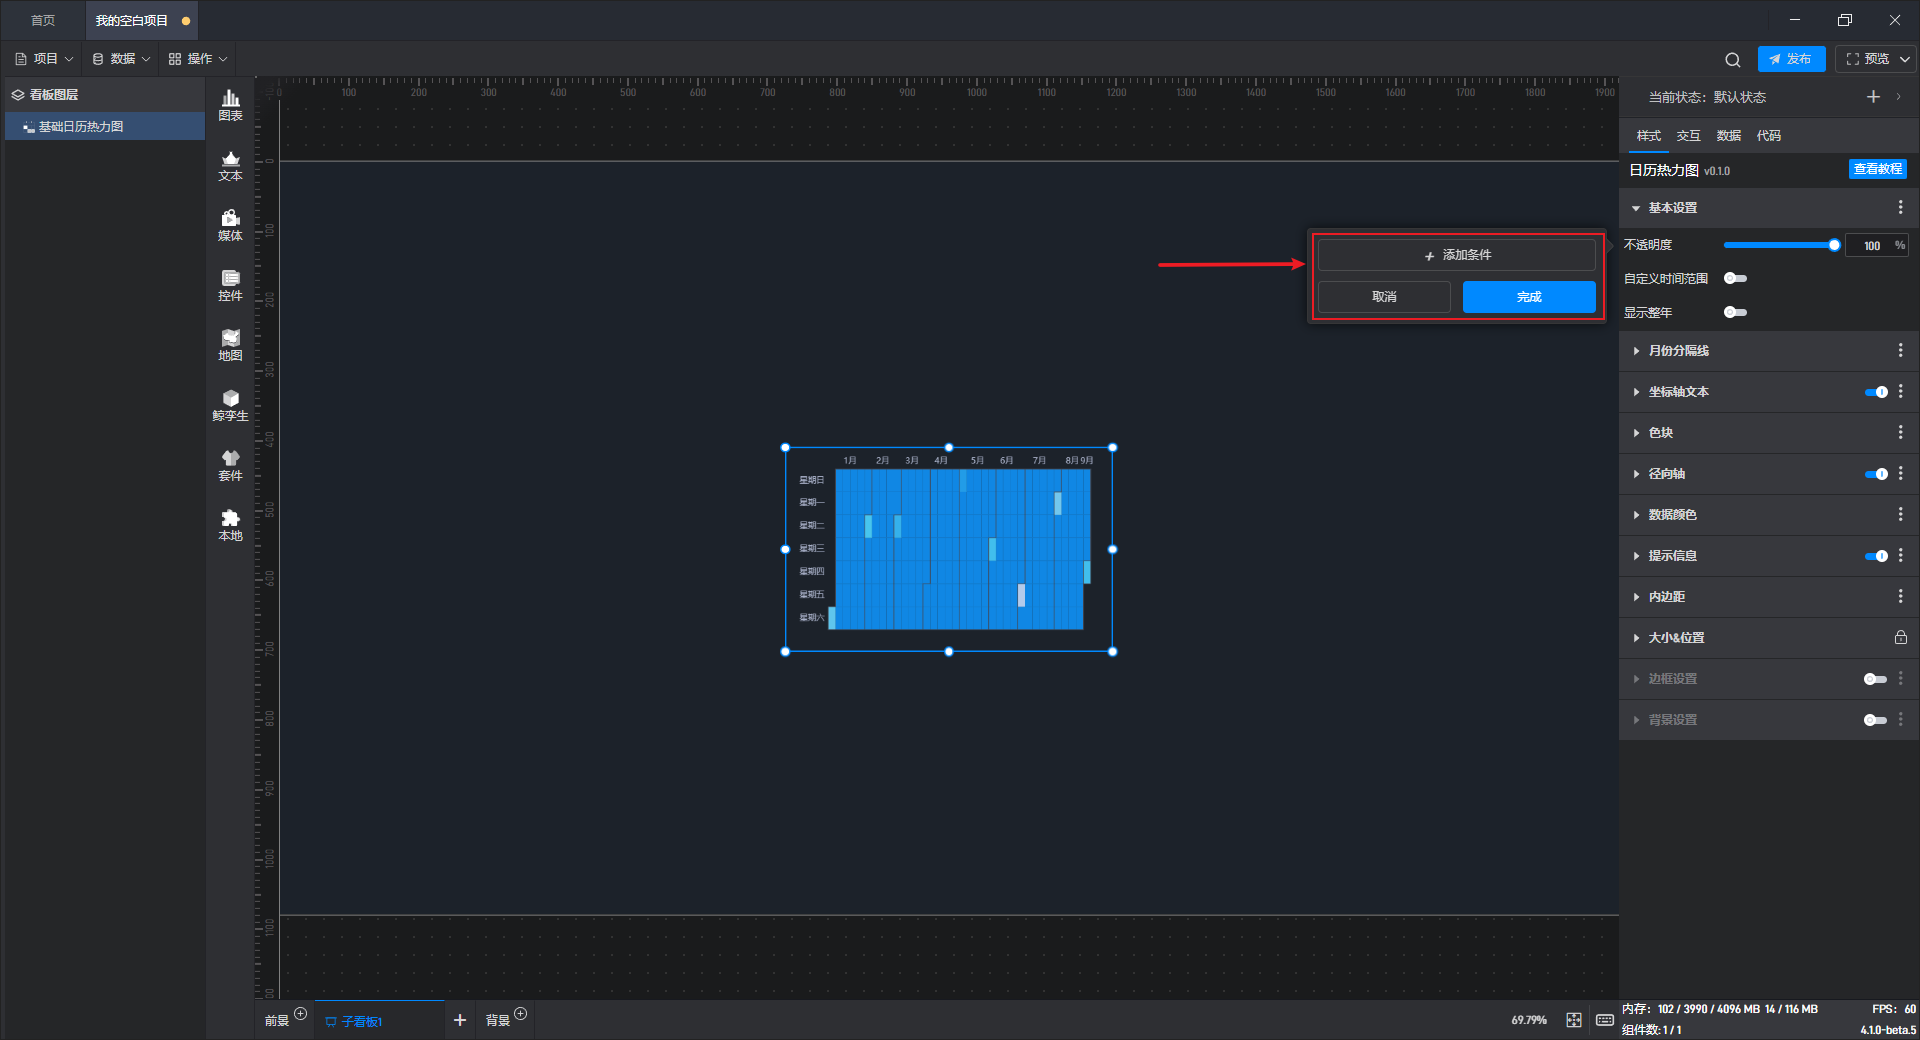Viewport: 1920px width, 1040px height.
Task: Toggle 自定义时间范围 switch
Action: pyautogui.click(x=1735, y=278)
